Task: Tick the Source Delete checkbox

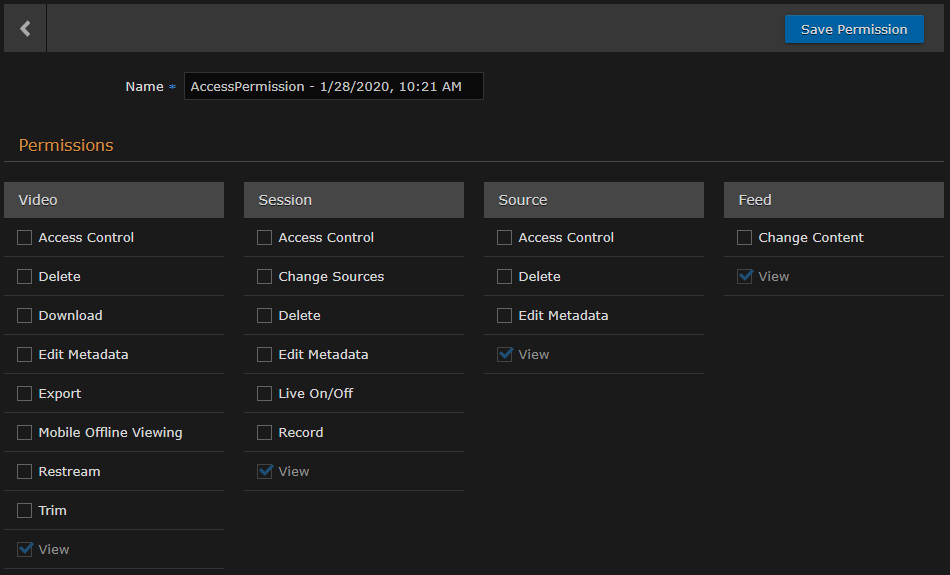Action: (505, 277)
